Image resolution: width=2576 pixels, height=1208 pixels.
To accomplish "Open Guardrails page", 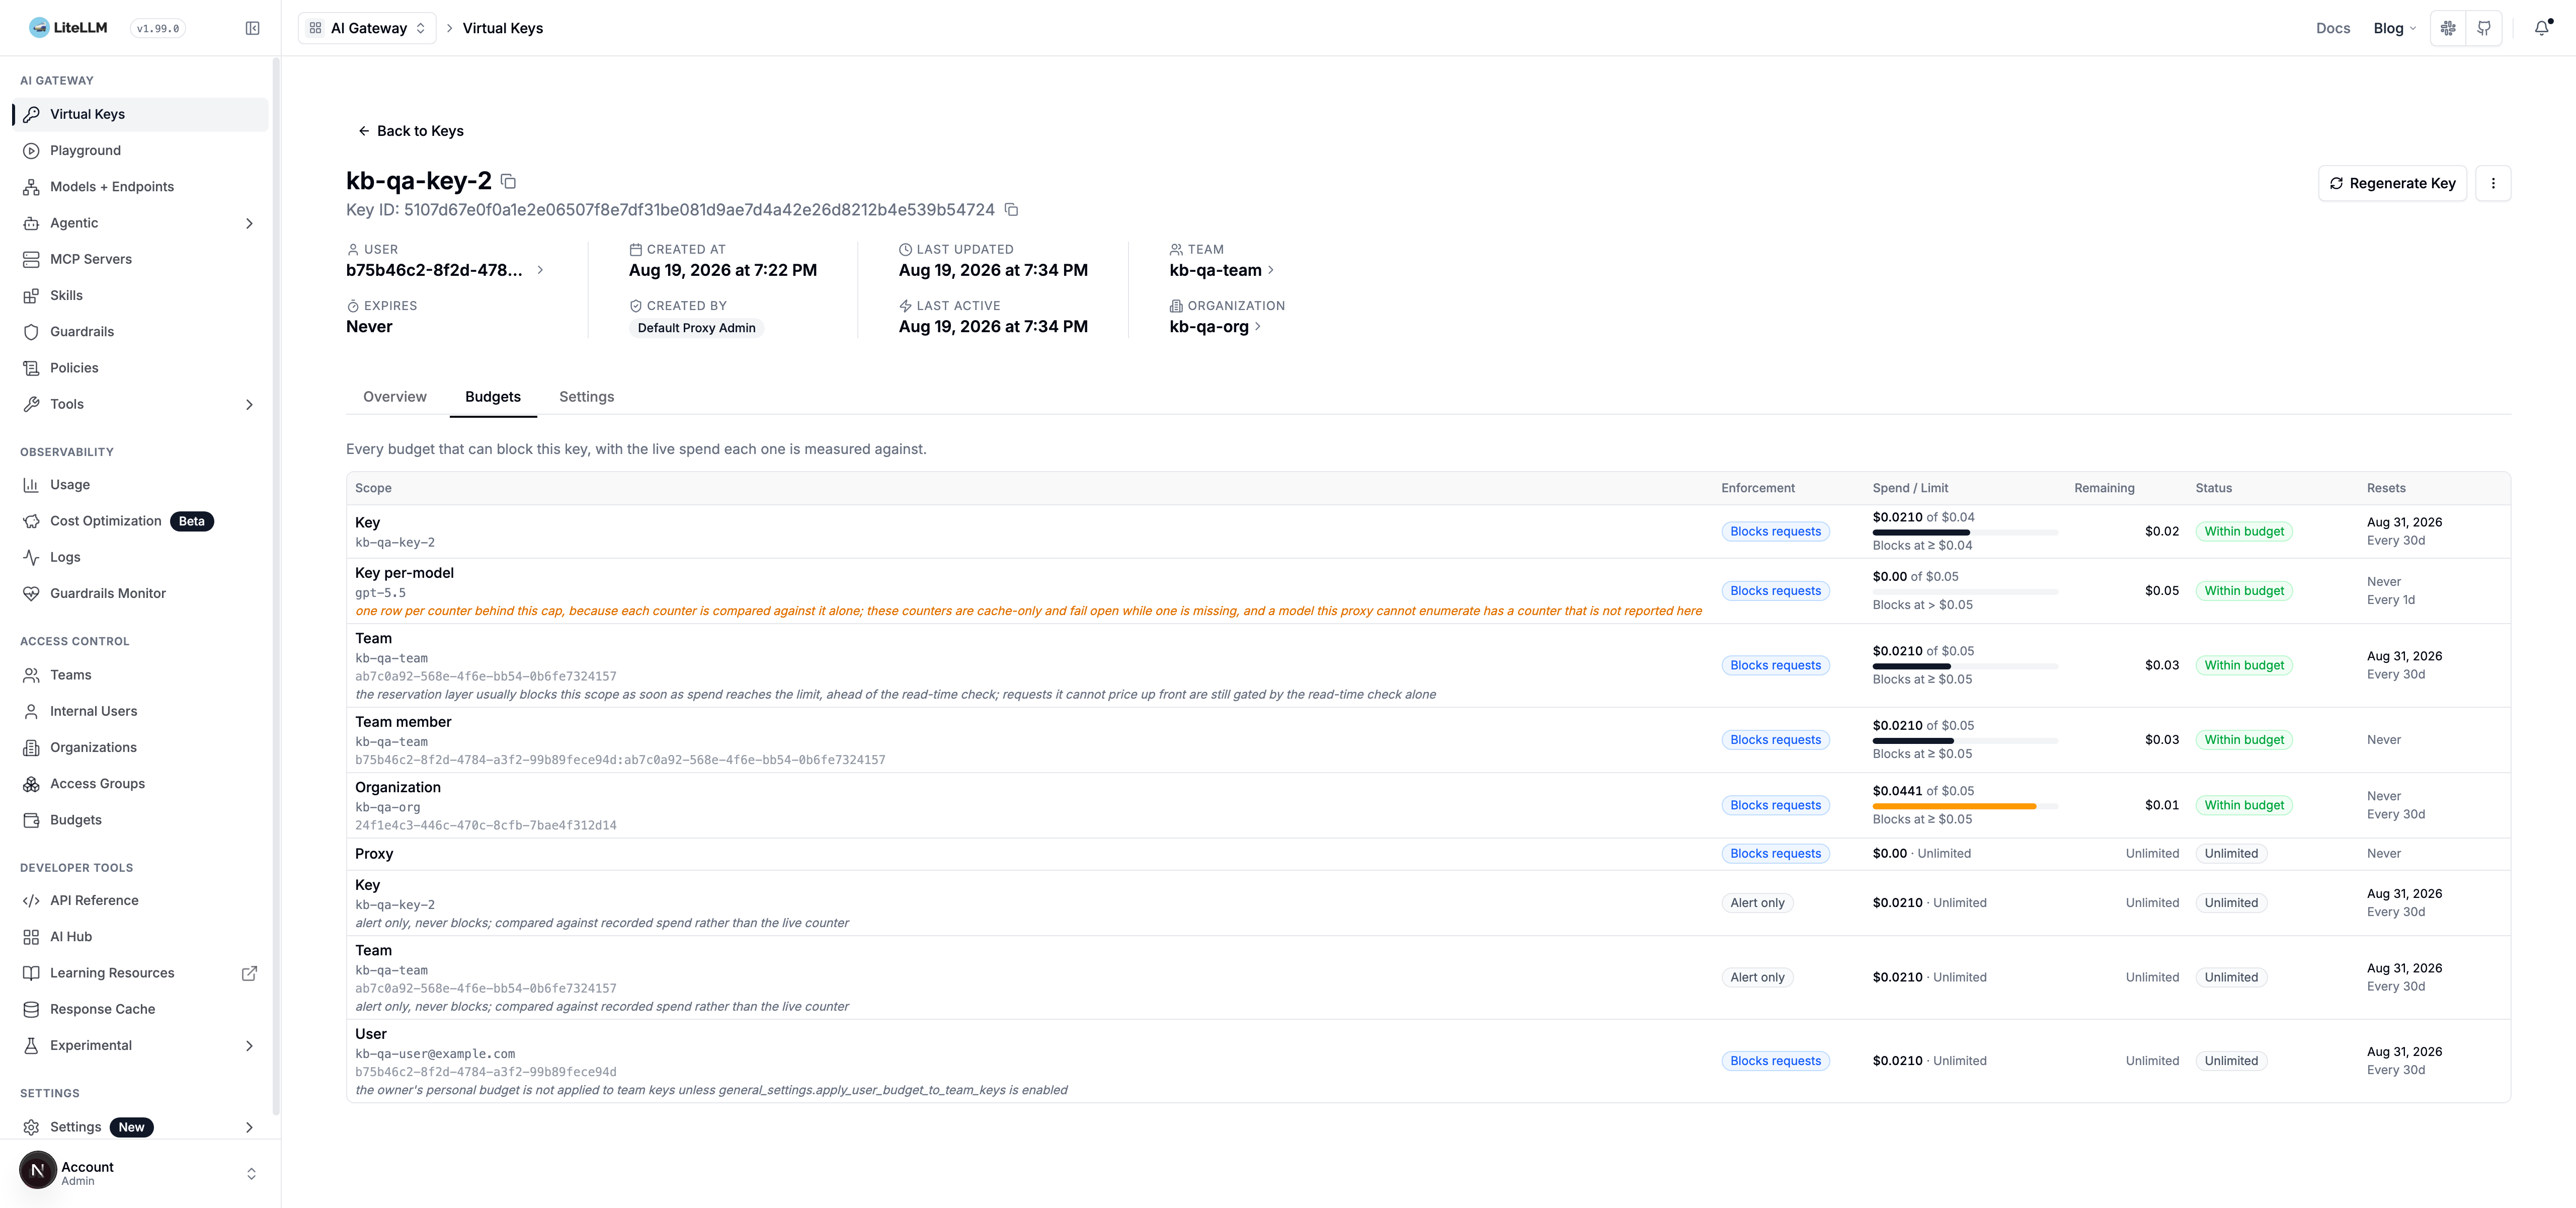I will pos(140,332).
